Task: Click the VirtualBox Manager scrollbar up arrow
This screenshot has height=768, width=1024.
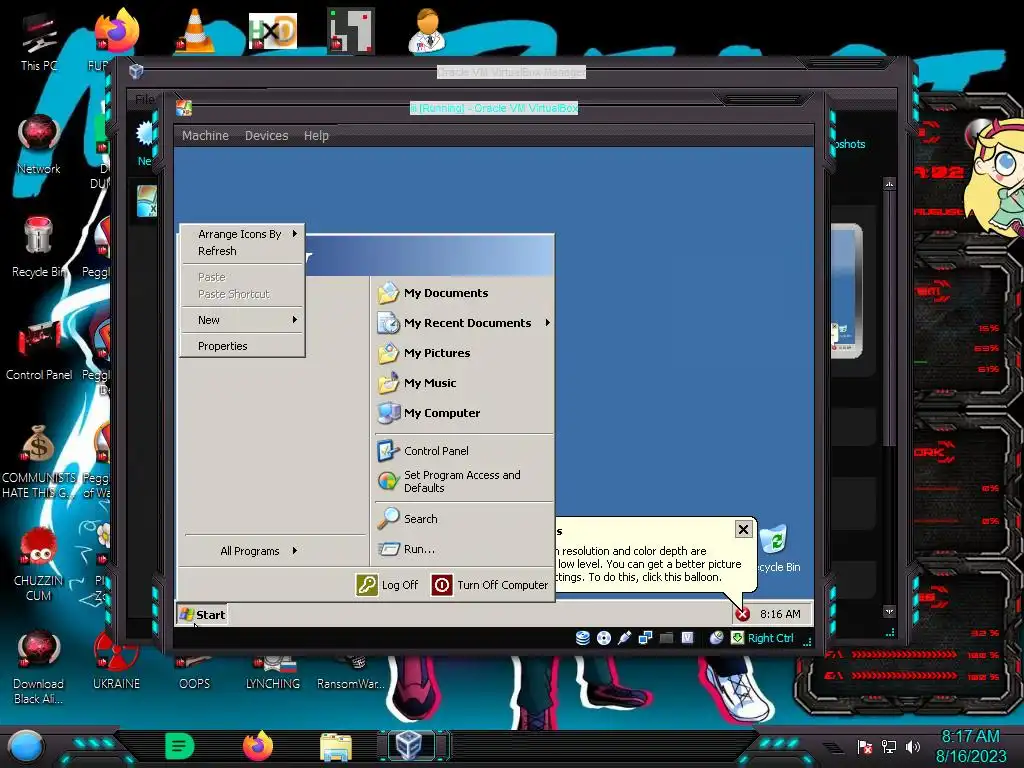Action: [889, 185]
